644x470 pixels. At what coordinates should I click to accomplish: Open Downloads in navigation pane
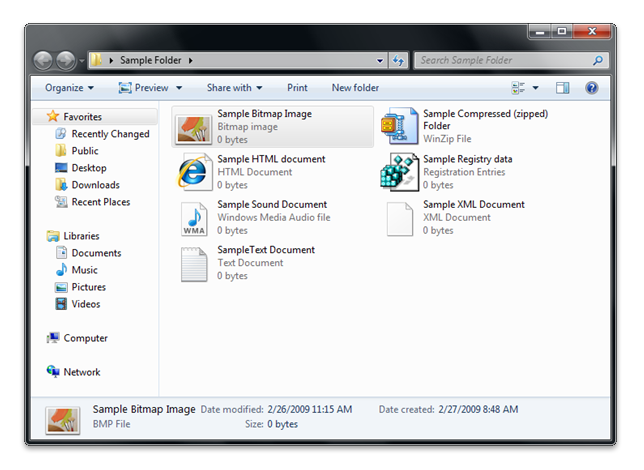96,185
